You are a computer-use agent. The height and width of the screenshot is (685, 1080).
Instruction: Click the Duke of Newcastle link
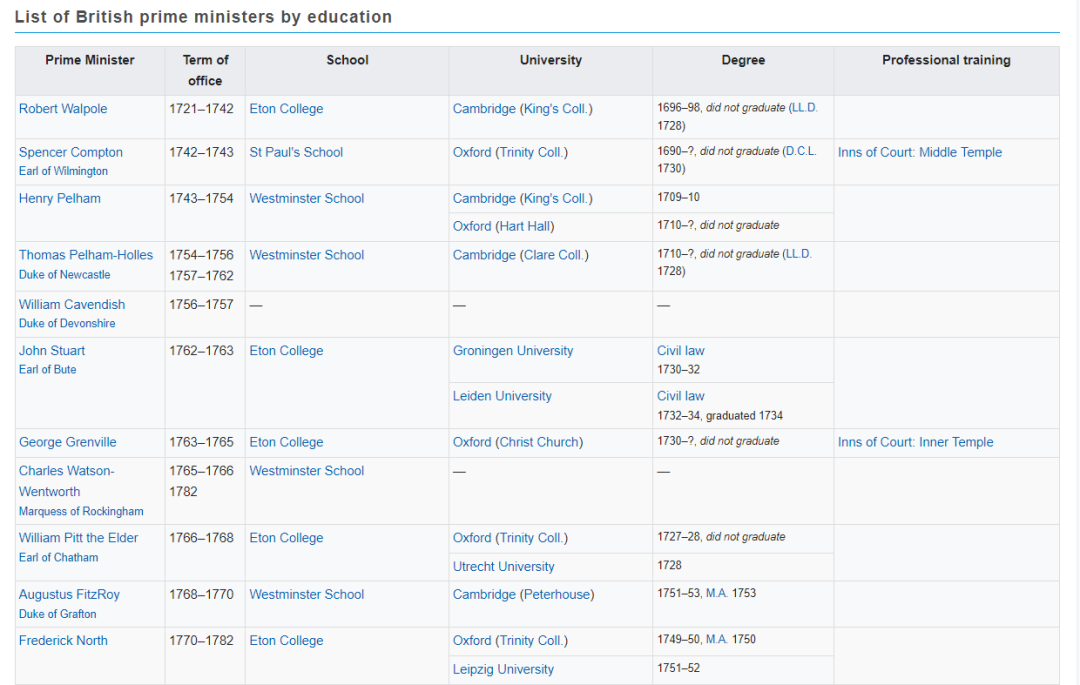tap(64, 274)
